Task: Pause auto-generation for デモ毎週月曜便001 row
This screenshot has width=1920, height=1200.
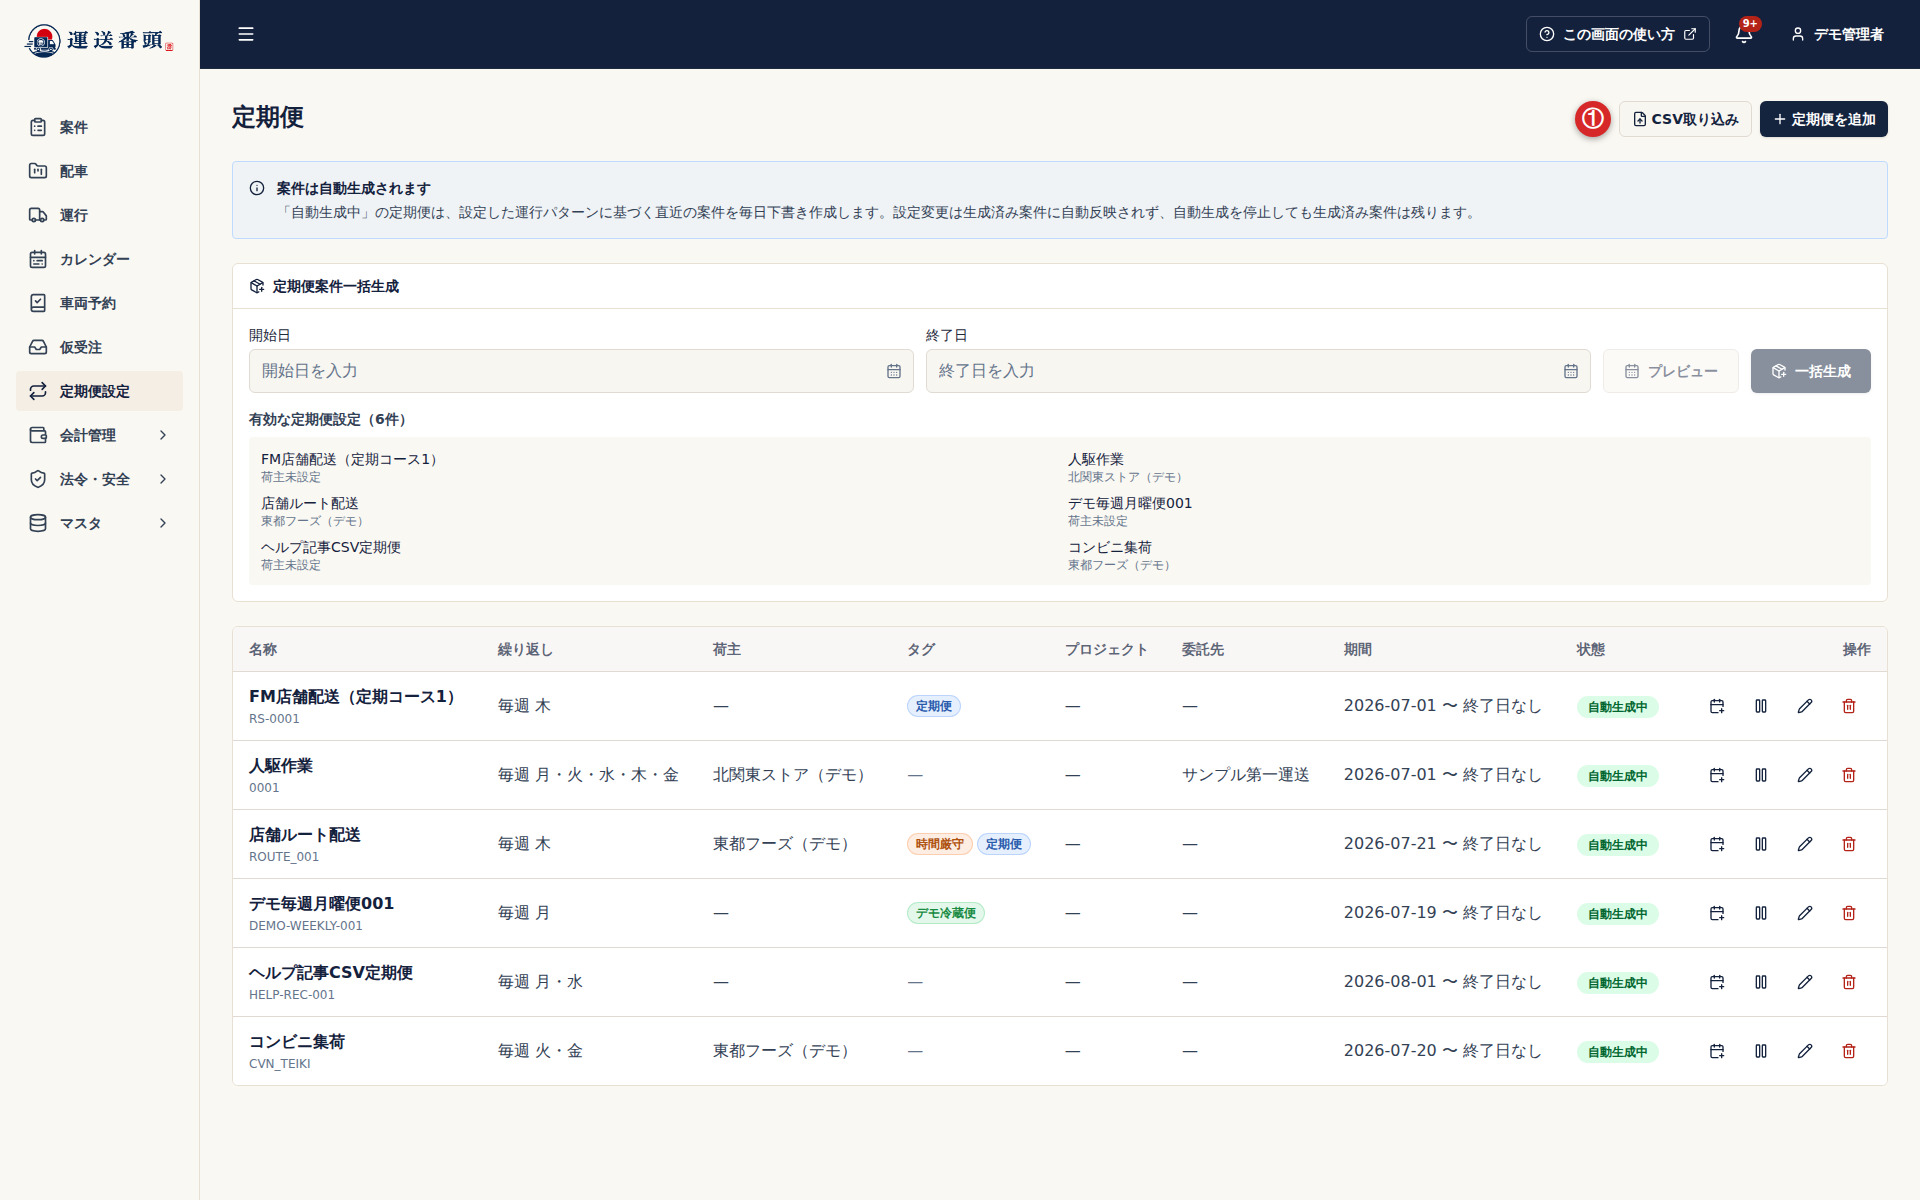Action: pos(1761,913)
